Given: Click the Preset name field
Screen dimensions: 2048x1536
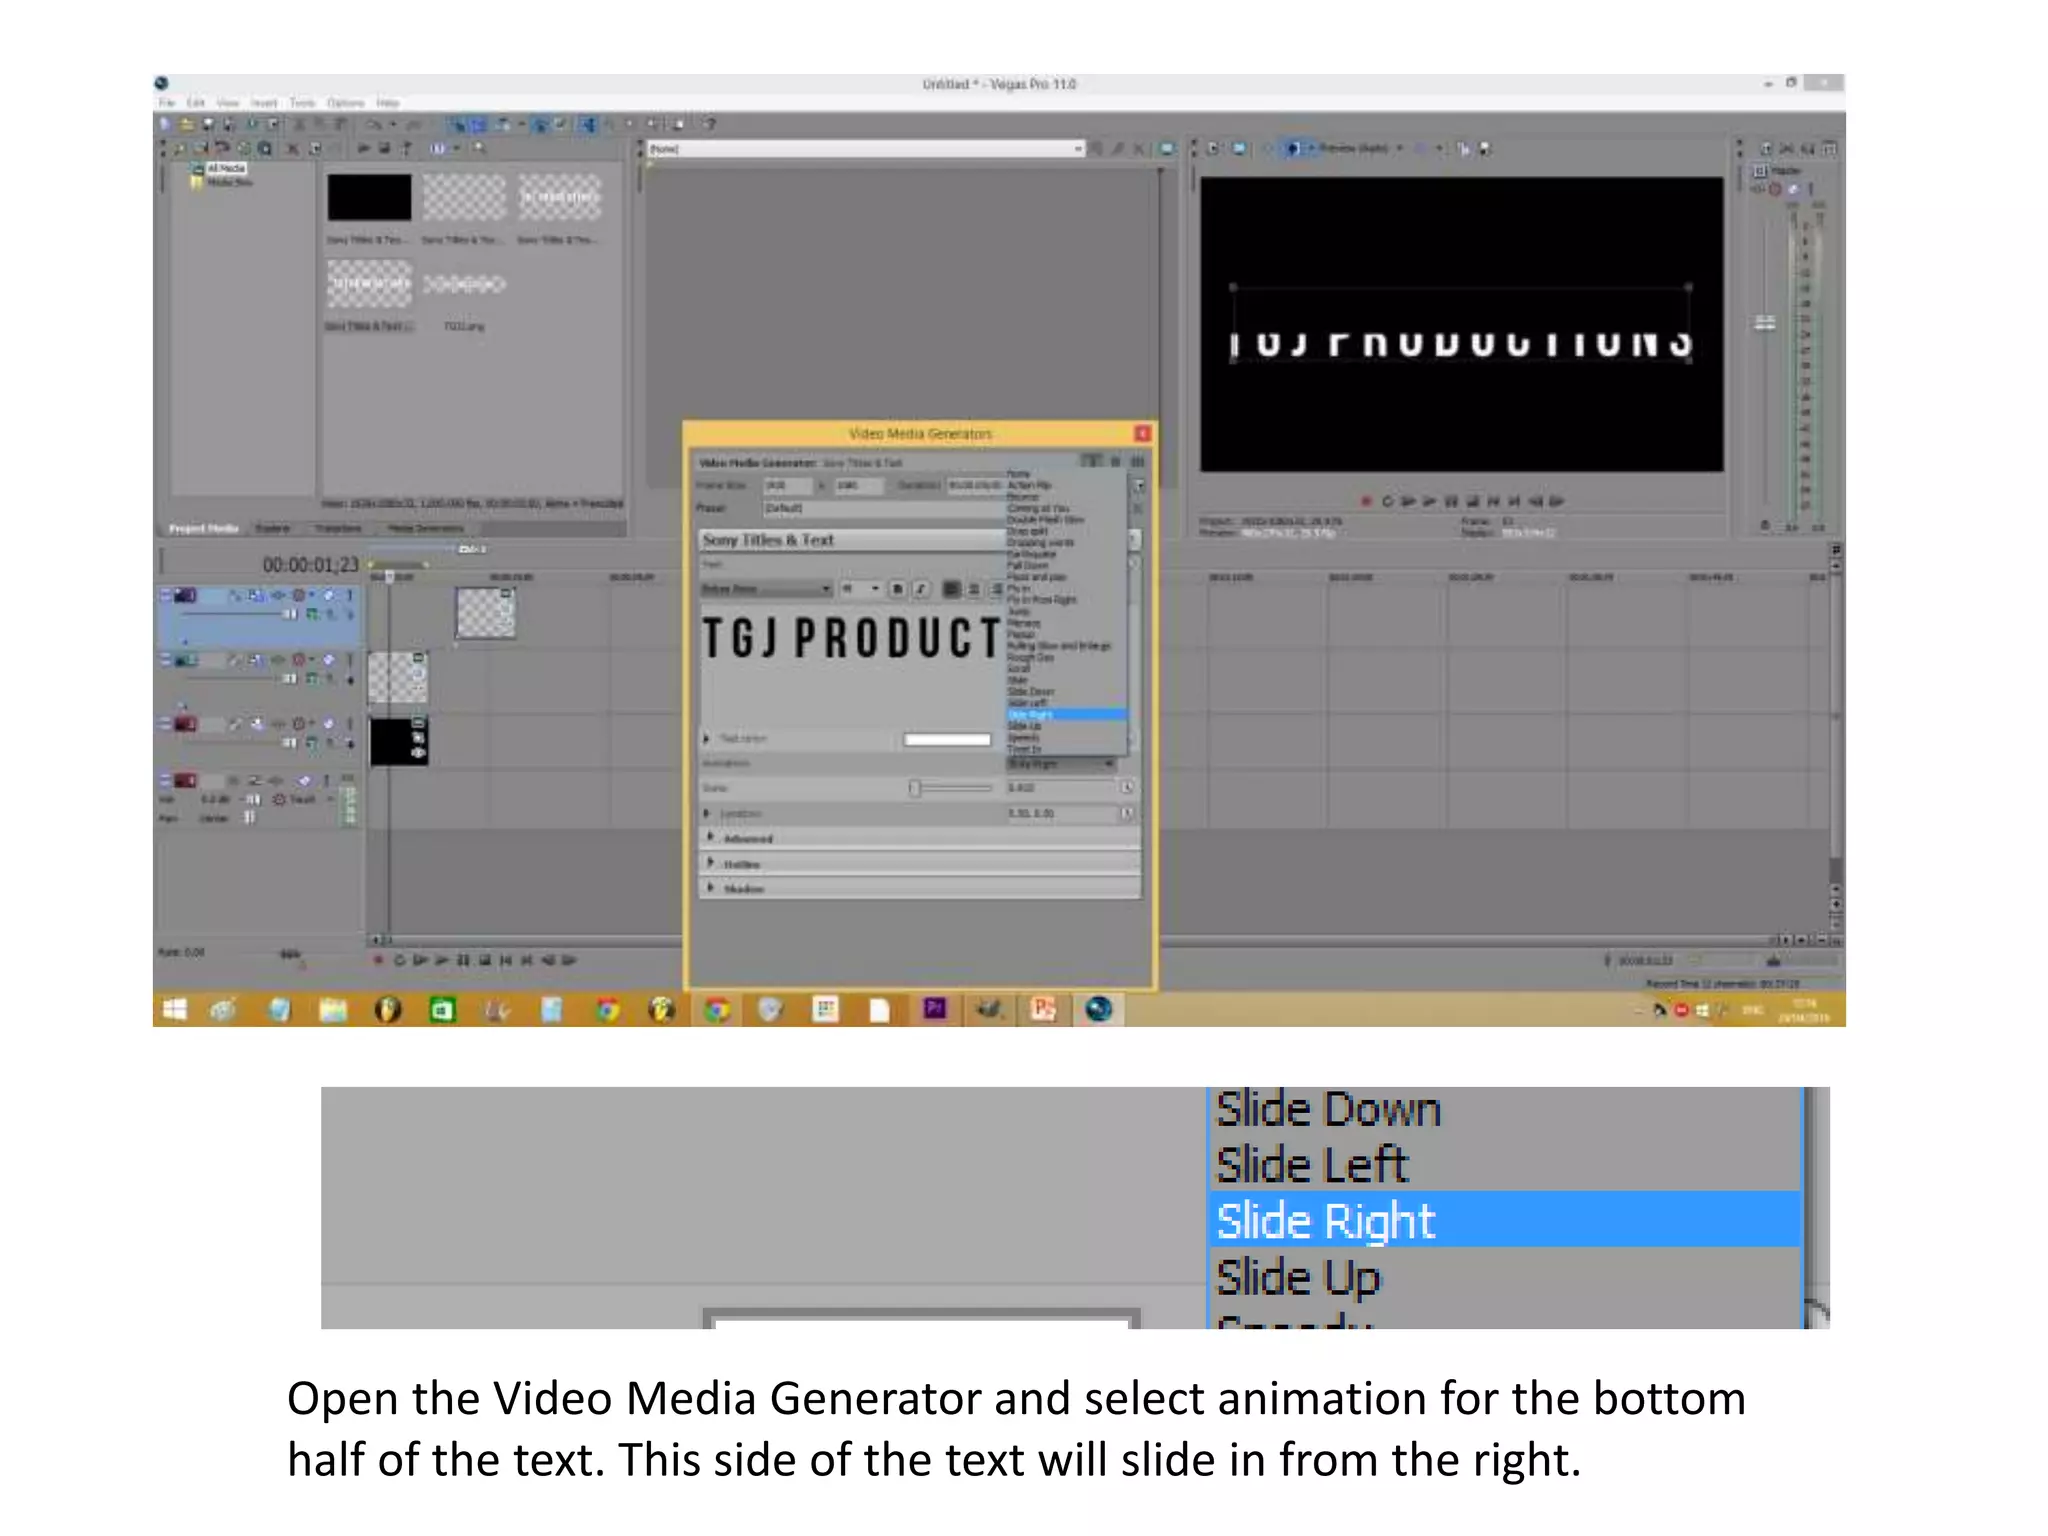Looking at the screenshot, I should 884,508.
